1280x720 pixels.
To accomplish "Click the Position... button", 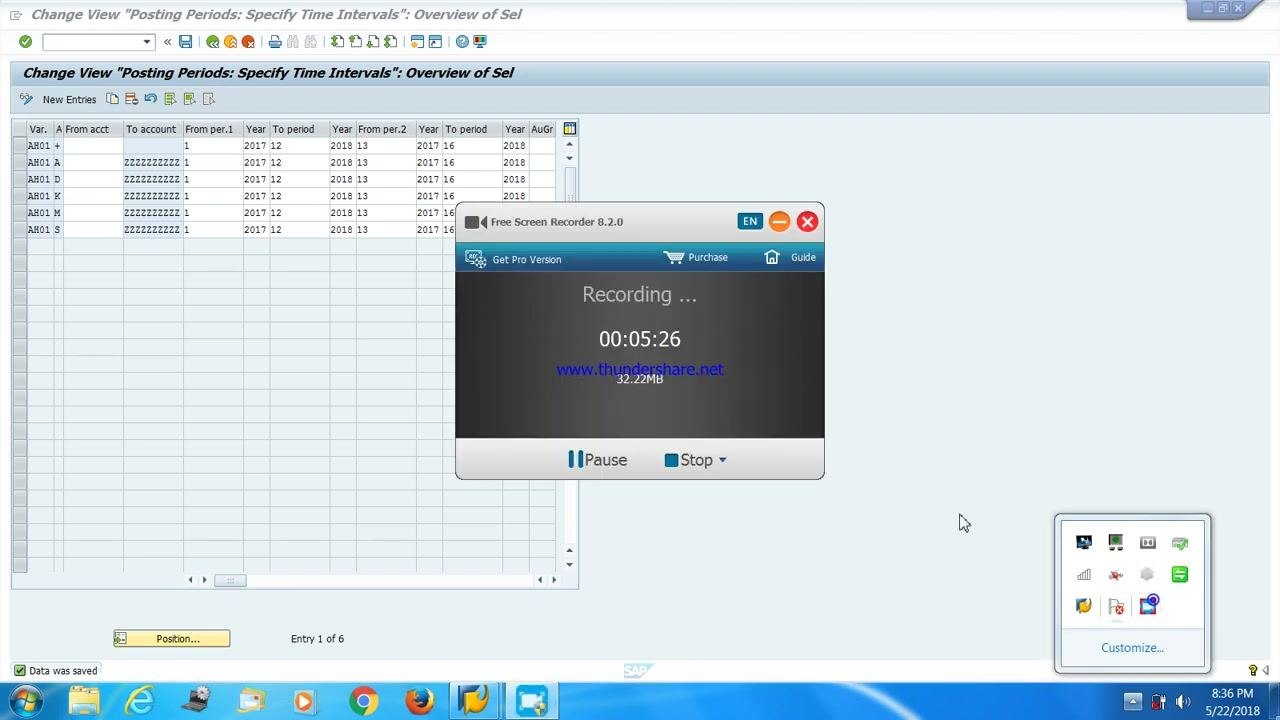I will pos(172,638).
